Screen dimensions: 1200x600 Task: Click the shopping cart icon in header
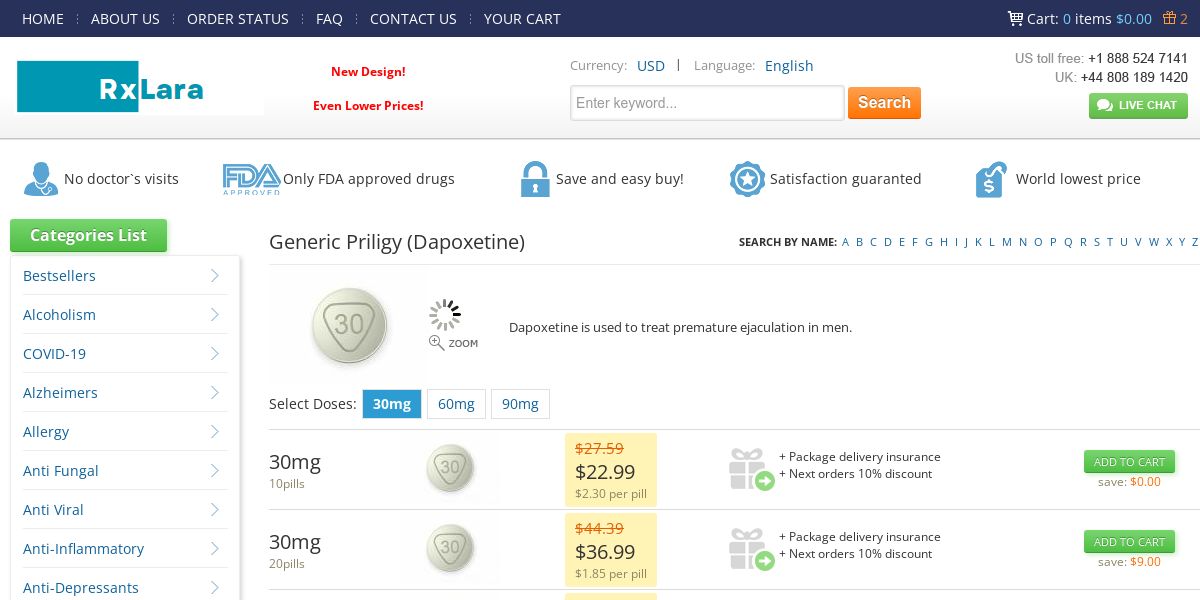[x=1015, y=18]
